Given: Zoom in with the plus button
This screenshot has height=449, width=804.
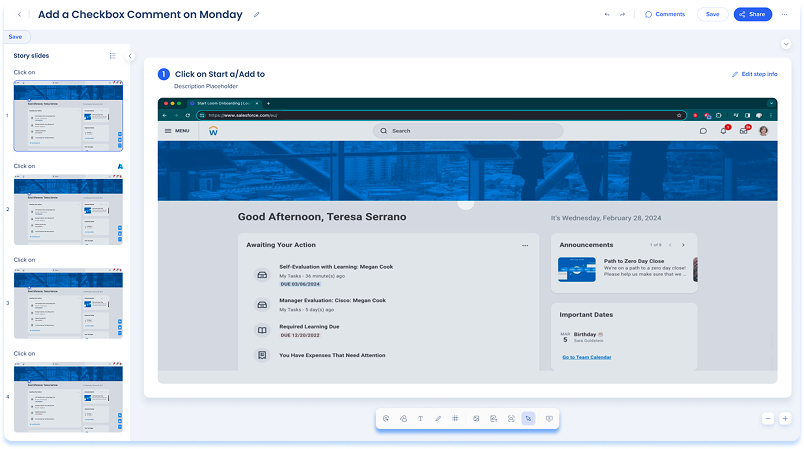Looking at the screenshot, I should (785, 418).
